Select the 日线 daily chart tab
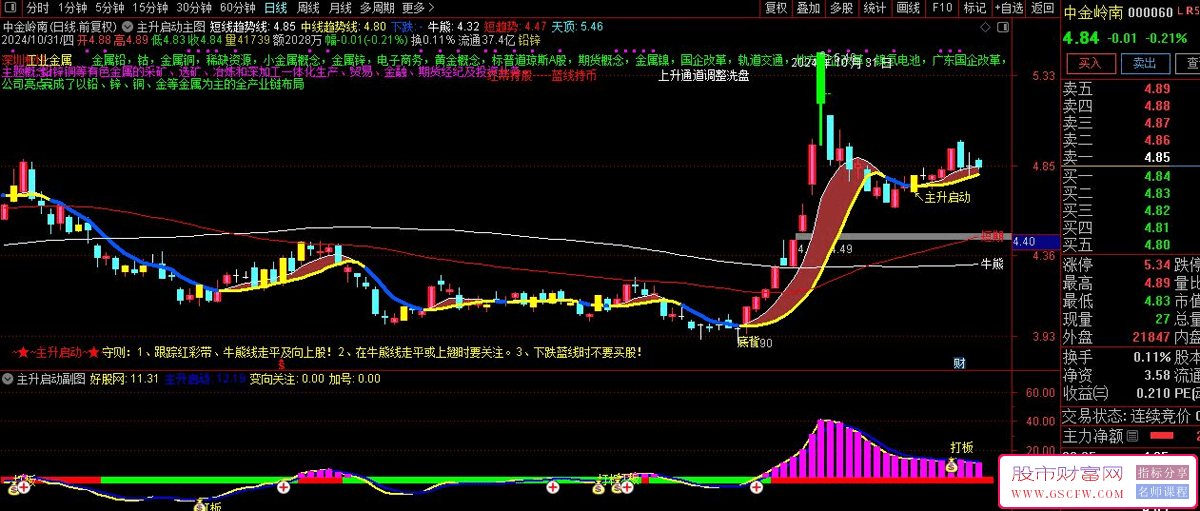The width and height of the screenshot is (1200, 511). [275, 7]
